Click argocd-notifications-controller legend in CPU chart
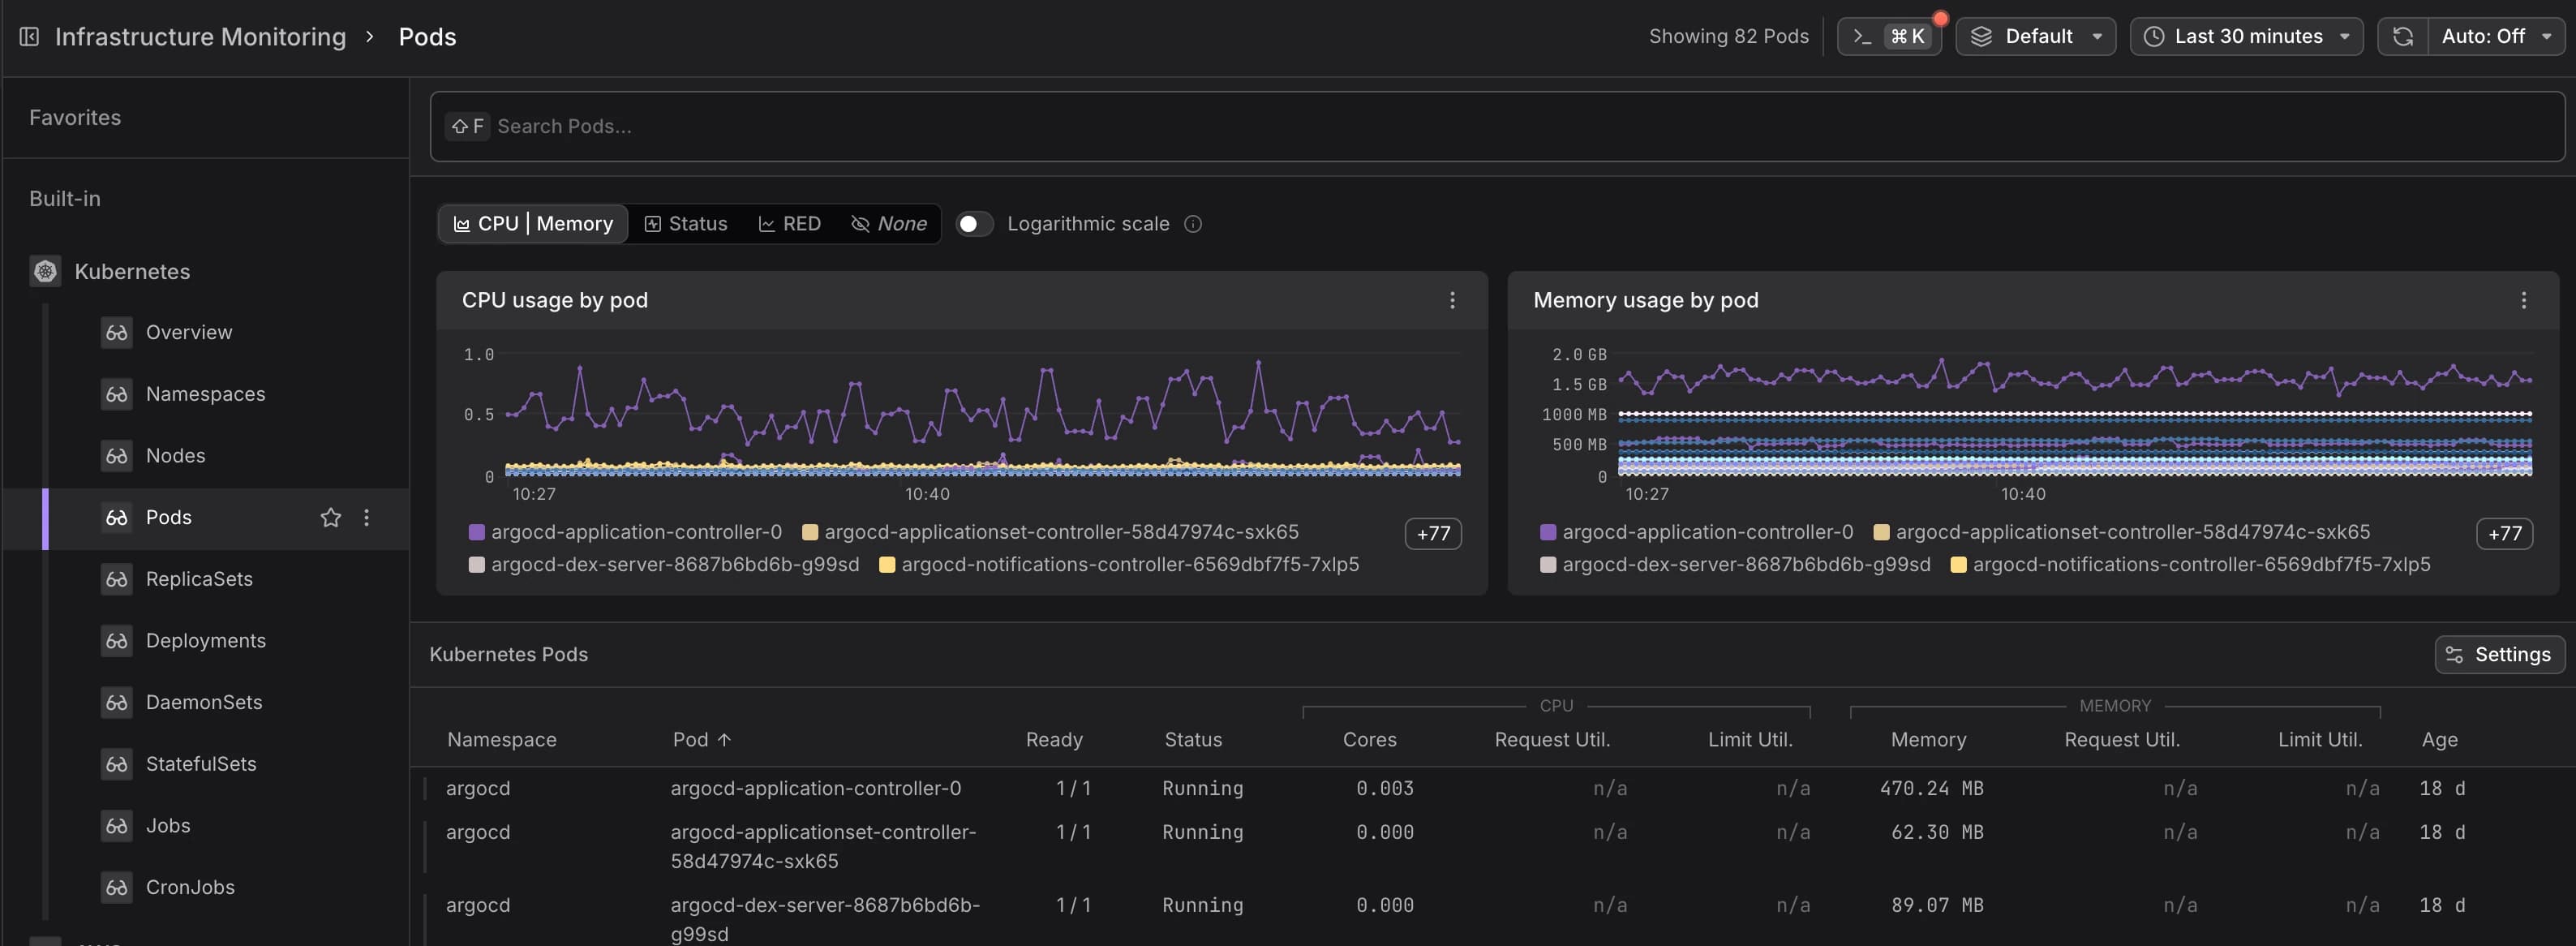 click(x=1119, y=565)
